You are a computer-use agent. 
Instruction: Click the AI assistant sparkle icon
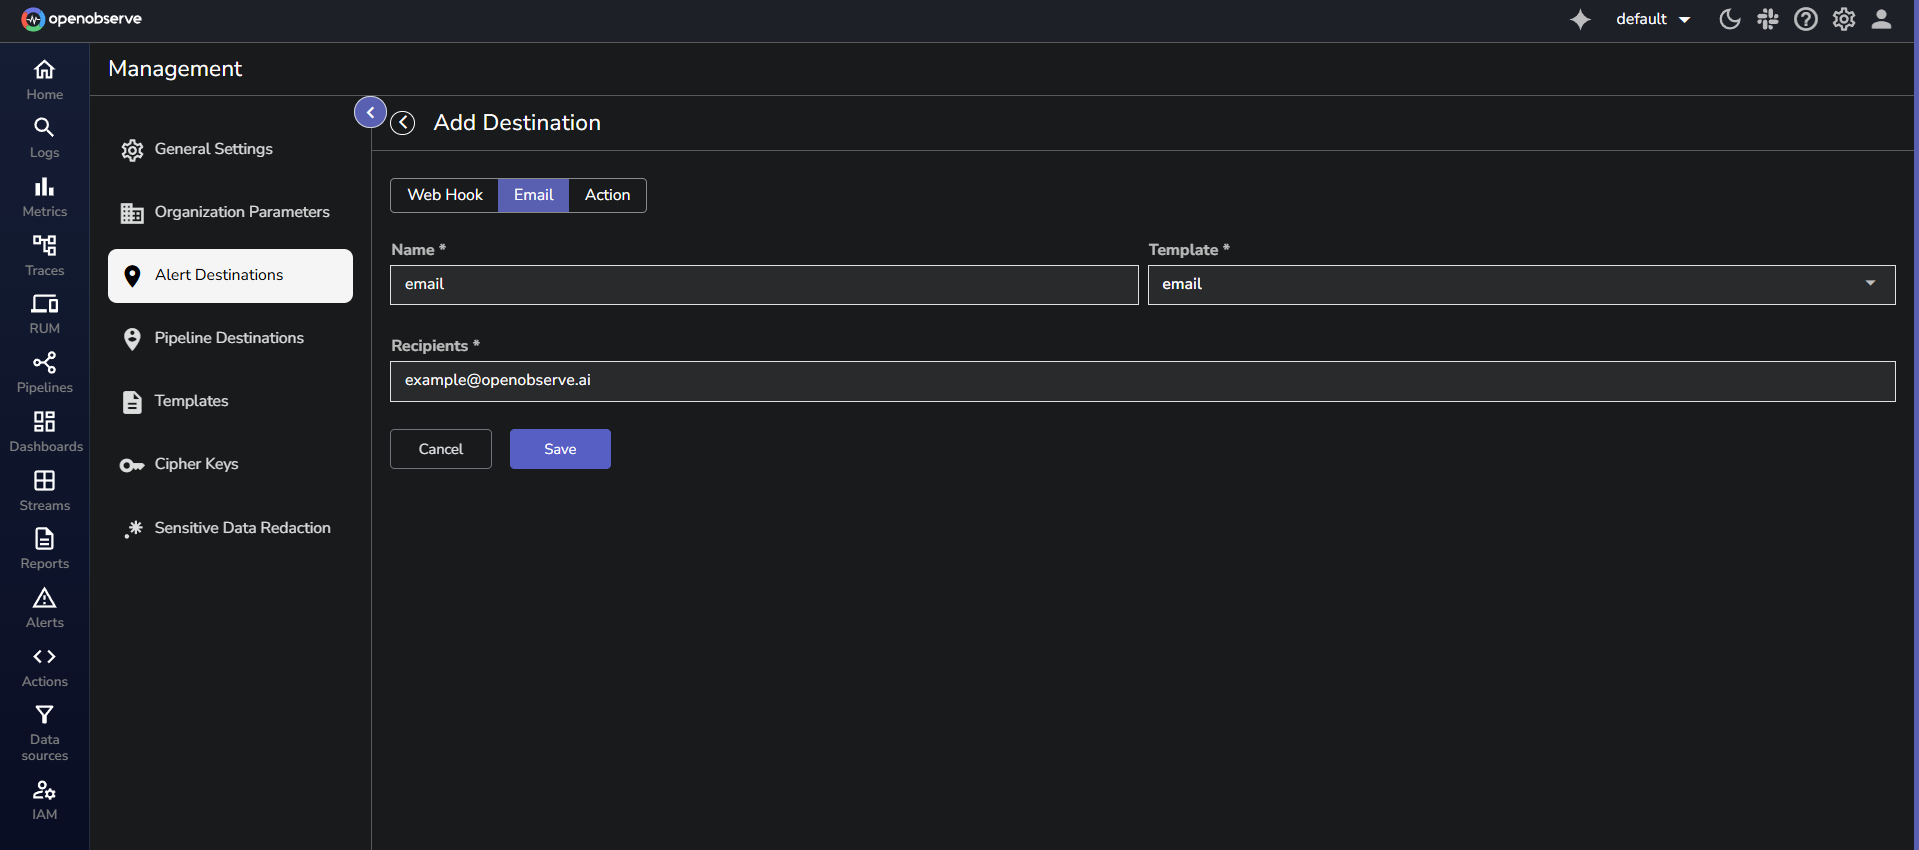pos(1580,20)
